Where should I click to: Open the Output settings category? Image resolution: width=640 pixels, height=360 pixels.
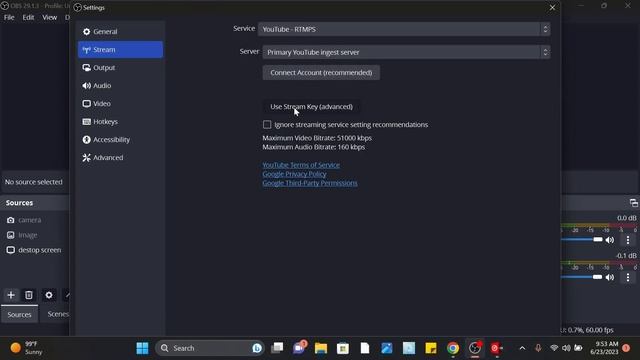pos(120,68)
